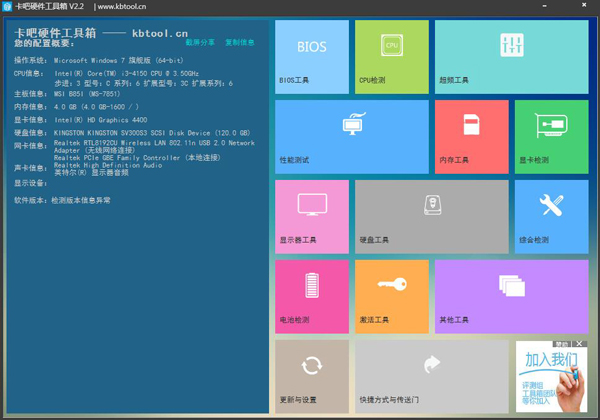Open the green 显卡检测 graphics card tile

coord(552,137)
